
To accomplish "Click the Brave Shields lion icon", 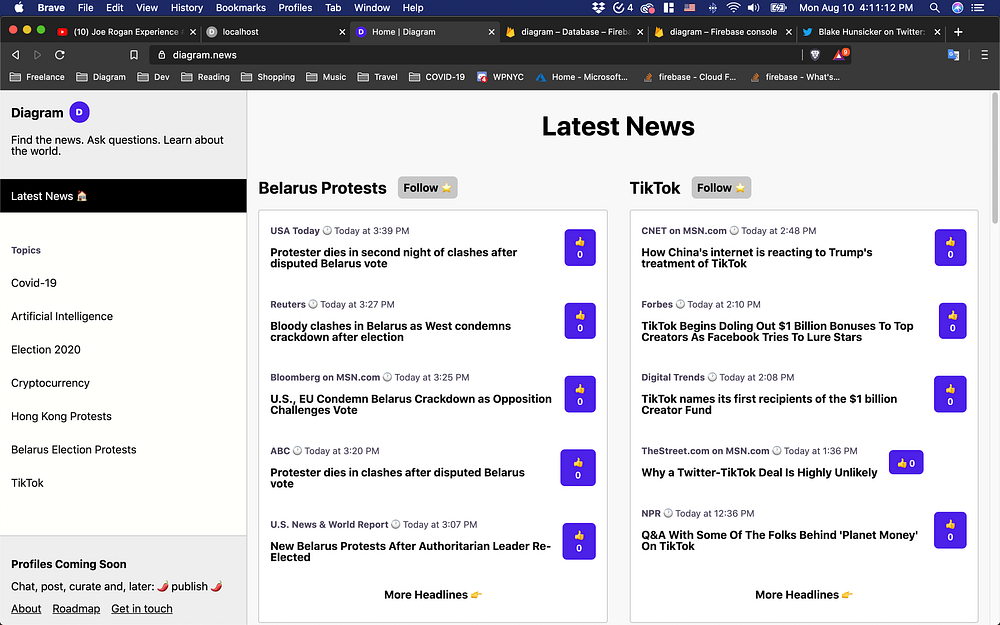I will 815,55.
